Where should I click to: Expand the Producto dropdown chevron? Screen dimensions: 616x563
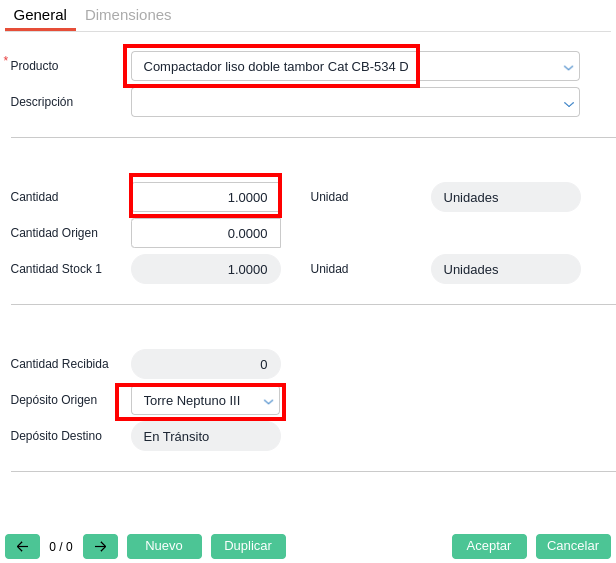click(x=568, y=68)
